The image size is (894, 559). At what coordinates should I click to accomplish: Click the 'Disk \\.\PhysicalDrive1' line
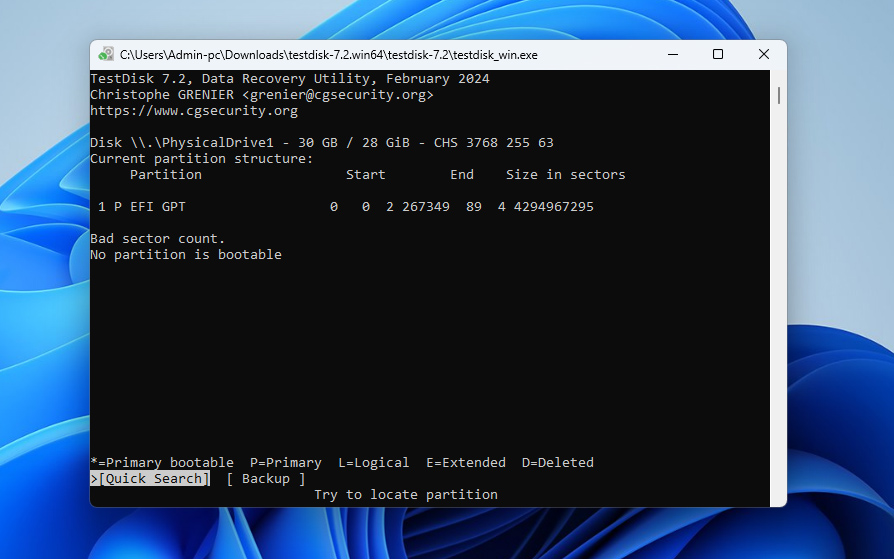322,143
